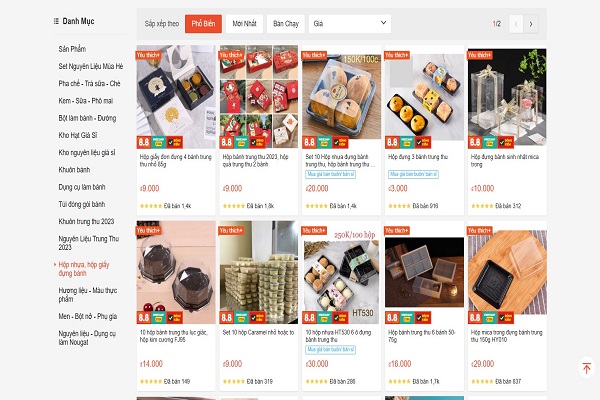Click the Giá dropdown chevron
The image size is (600, 400).
tap(383, 23)
